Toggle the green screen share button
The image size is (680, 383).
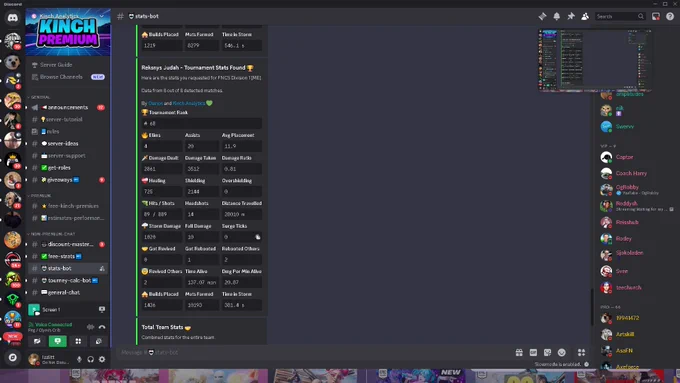pos(58,341)
